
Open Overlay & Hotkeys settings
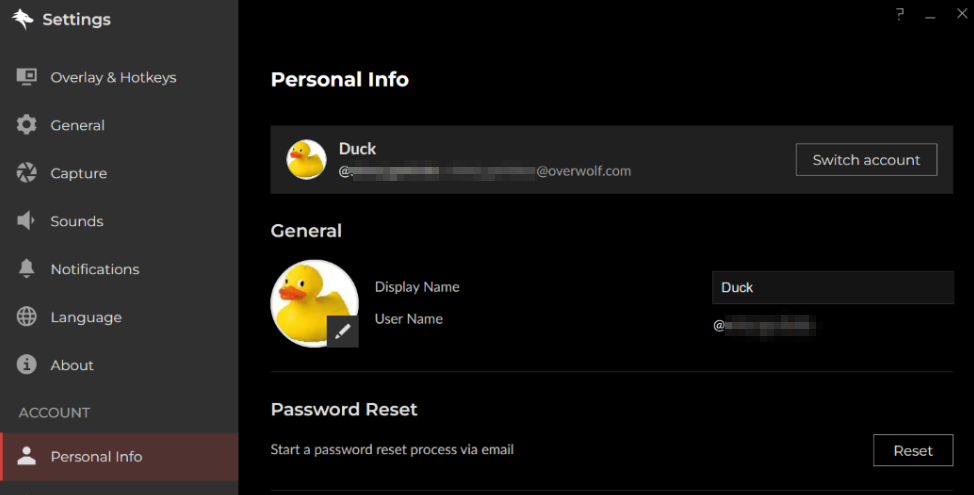119,77
